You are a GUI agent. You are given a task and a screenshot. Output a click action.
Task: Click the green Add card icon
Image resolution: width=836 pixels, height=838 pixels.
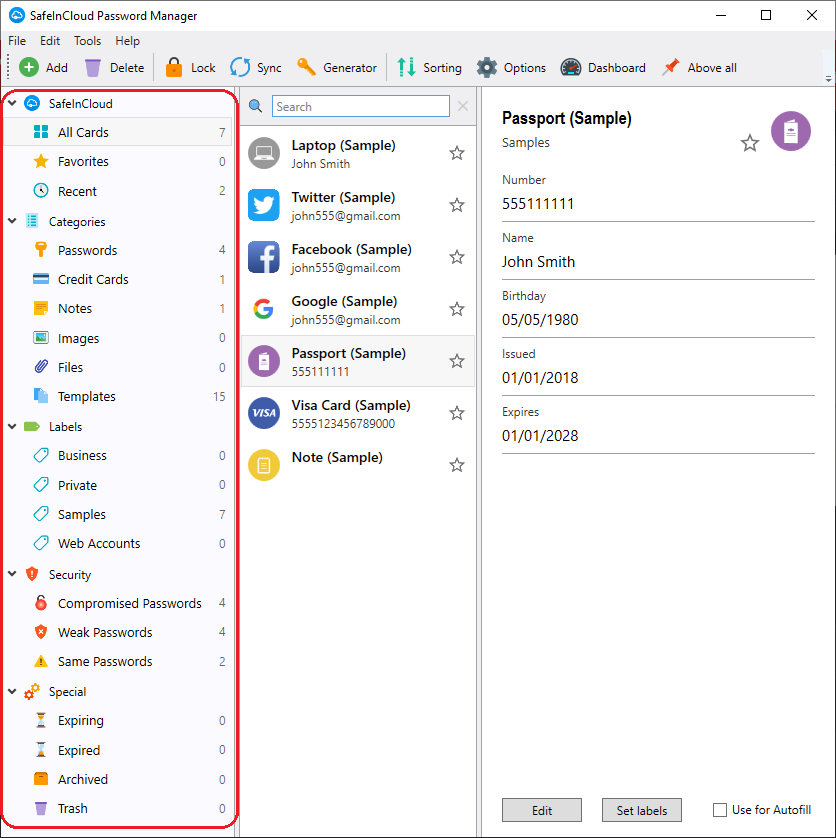(x=29, y=67)
